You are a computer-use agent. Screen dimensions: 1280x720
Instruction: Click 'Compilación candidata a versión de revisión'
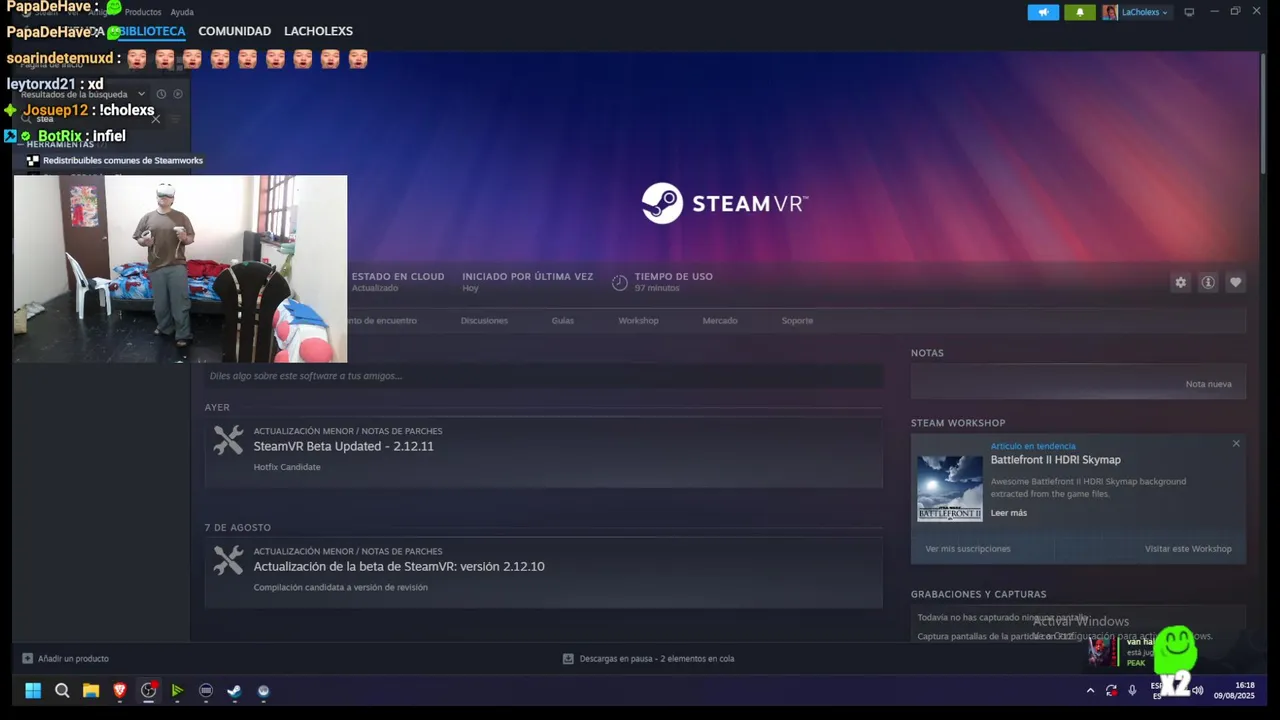pos(340,587)
